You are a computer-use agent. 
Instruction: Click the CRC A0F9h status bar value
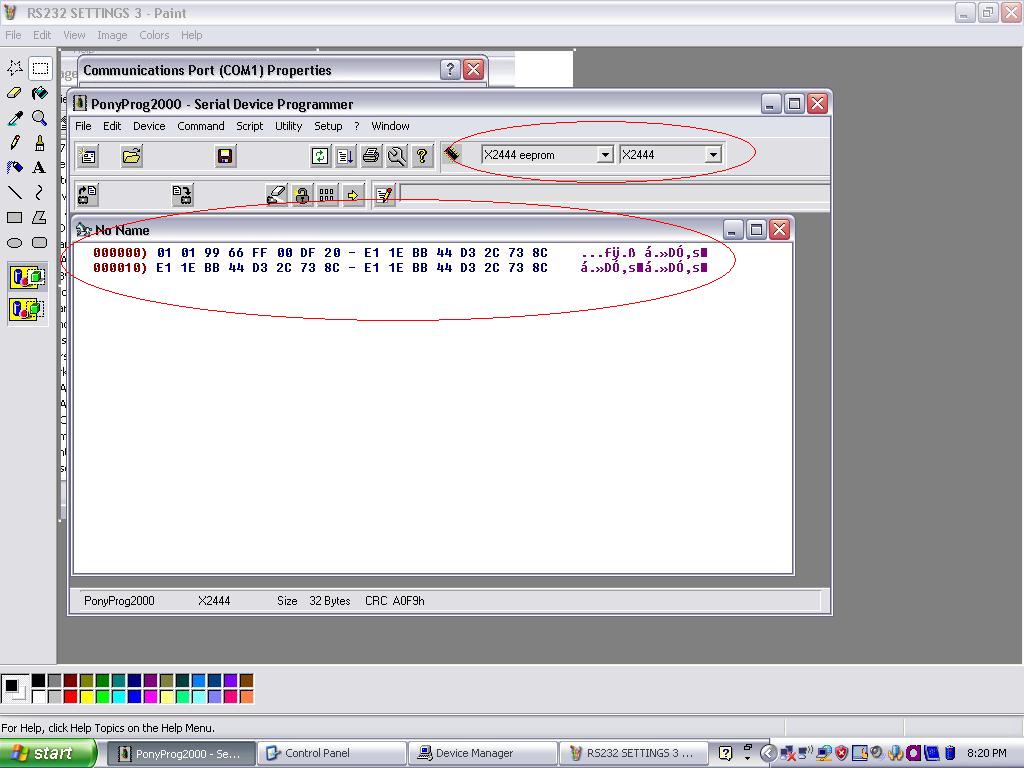pos(394,601)
